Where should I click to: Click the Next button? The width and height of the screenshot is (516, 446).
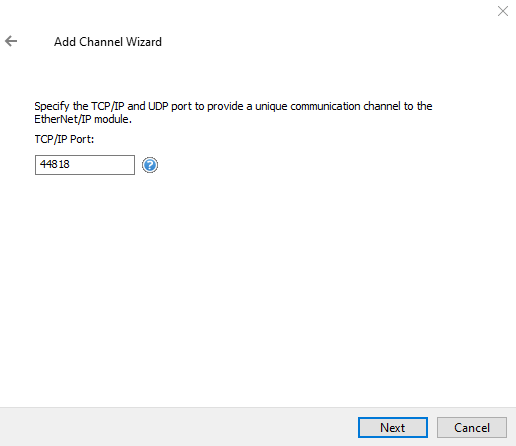393,427
